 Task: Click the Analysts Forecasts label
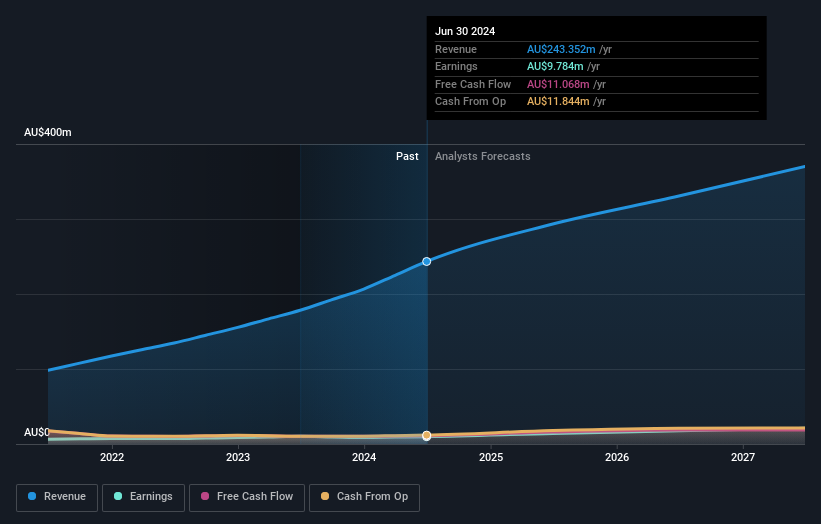[482, 156]
